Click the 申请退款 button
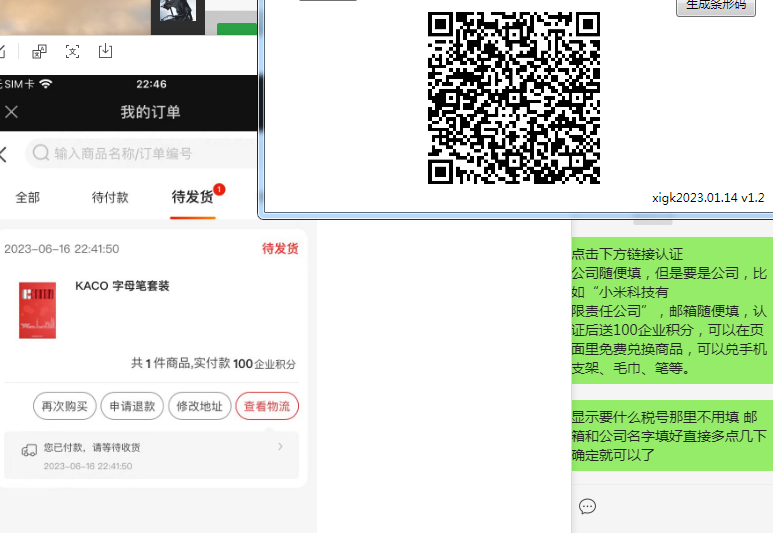Image resolution: width=773 pixels, height=533 pixels. coord(132,406)
